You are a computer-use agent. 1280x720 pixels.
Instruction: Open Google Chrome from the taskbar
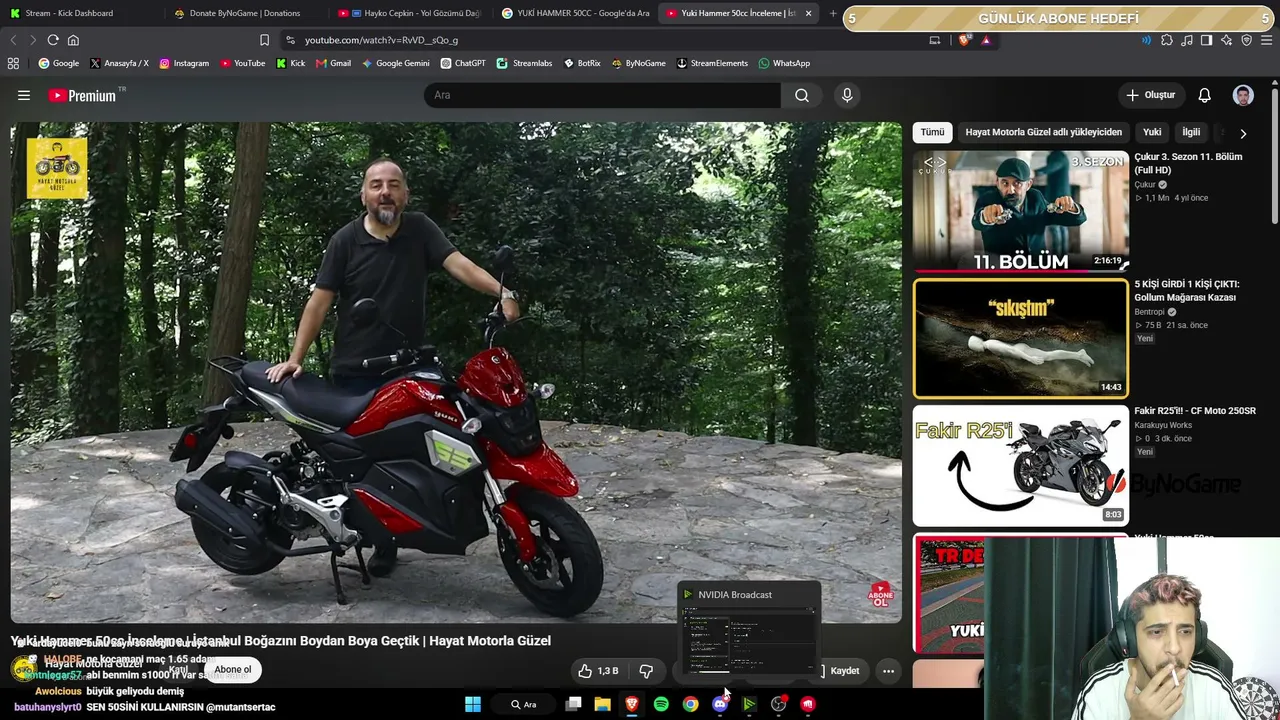tap(690, 704)
